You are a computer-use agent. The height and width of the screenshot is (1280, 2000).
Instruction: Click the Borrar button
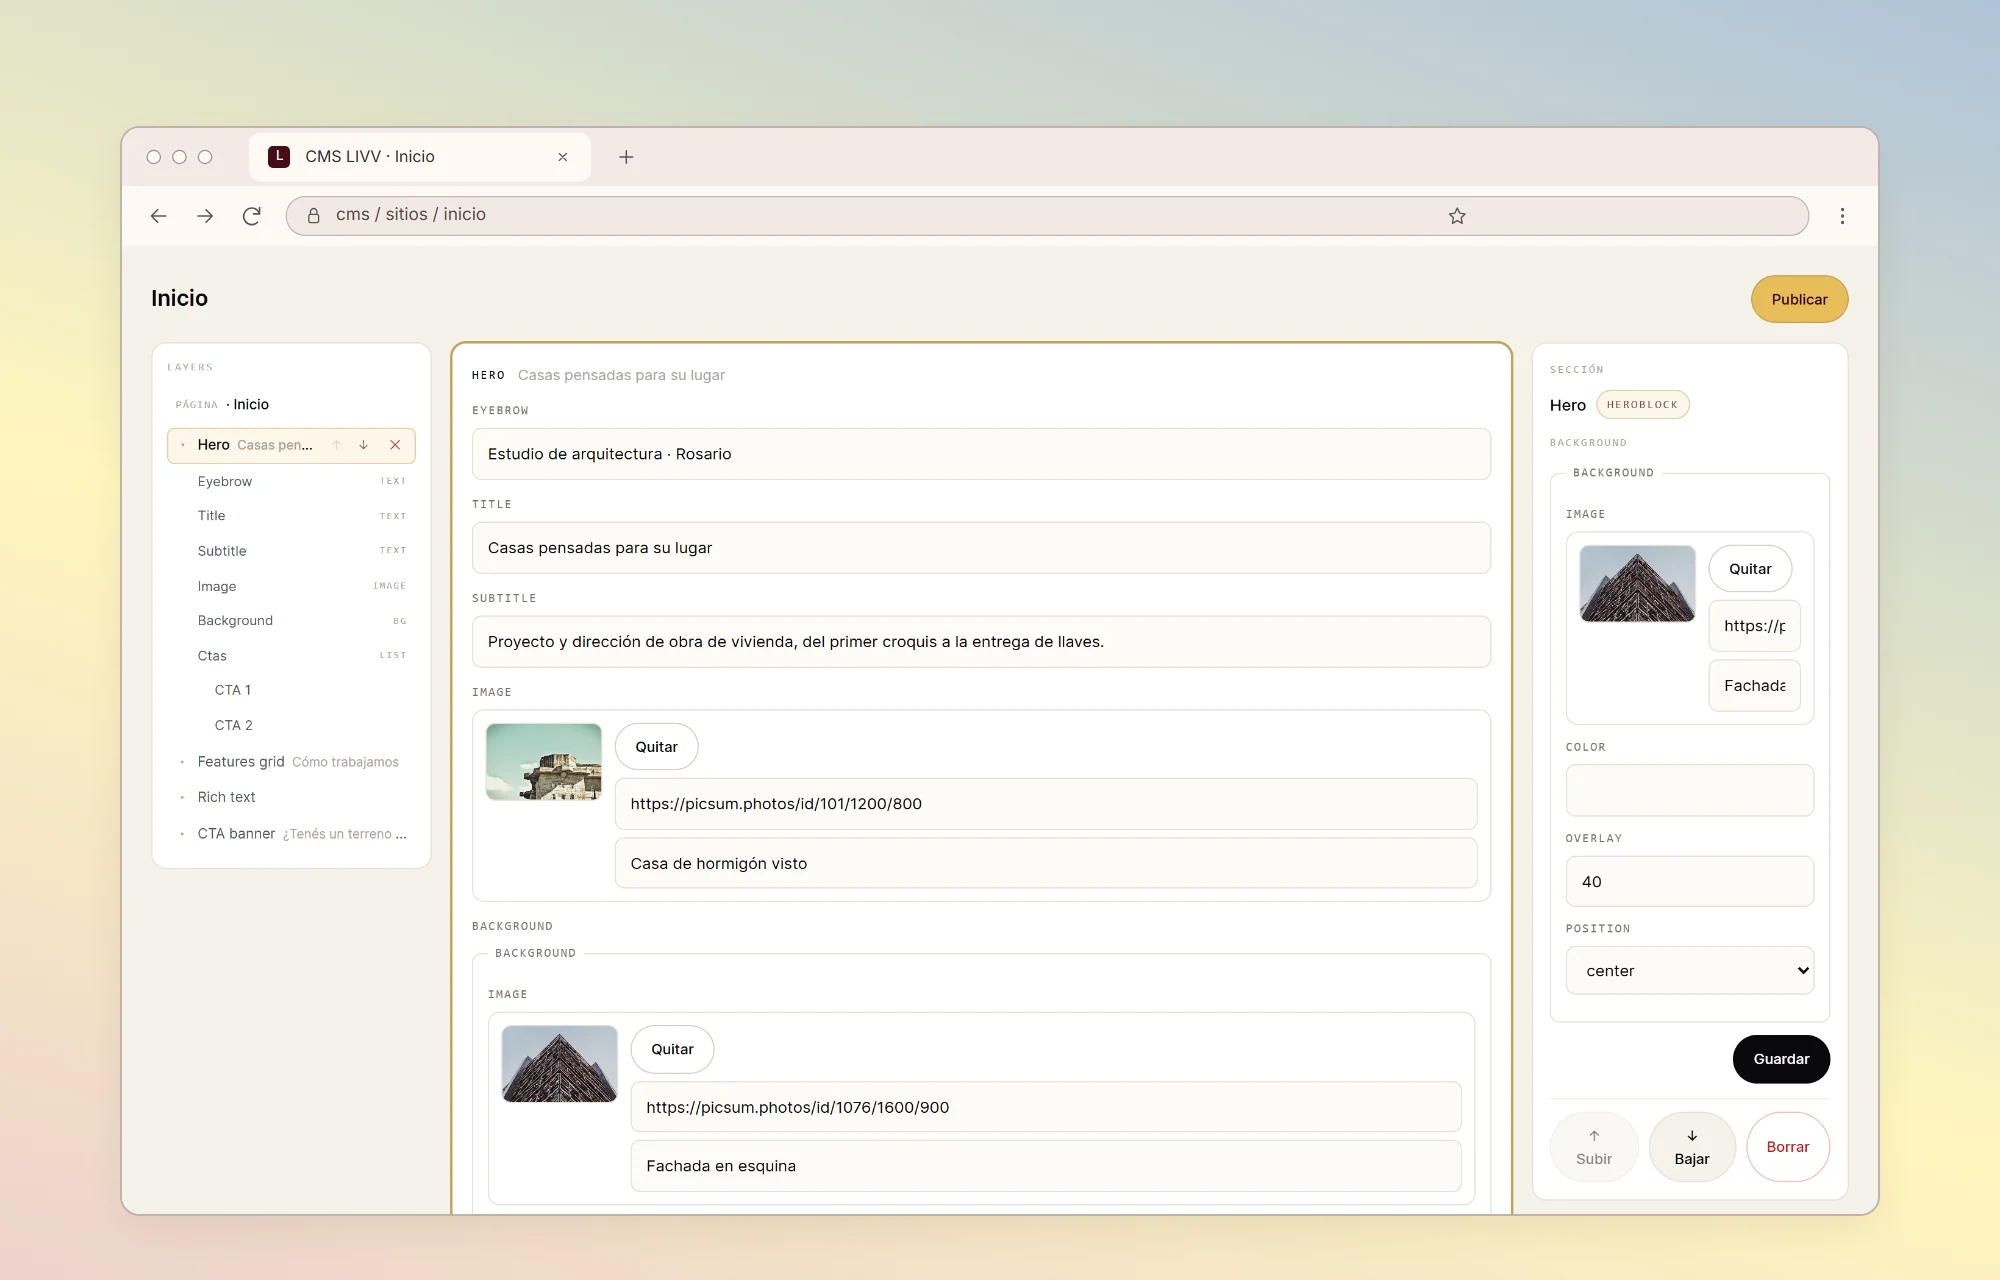pos(1787,1147)
